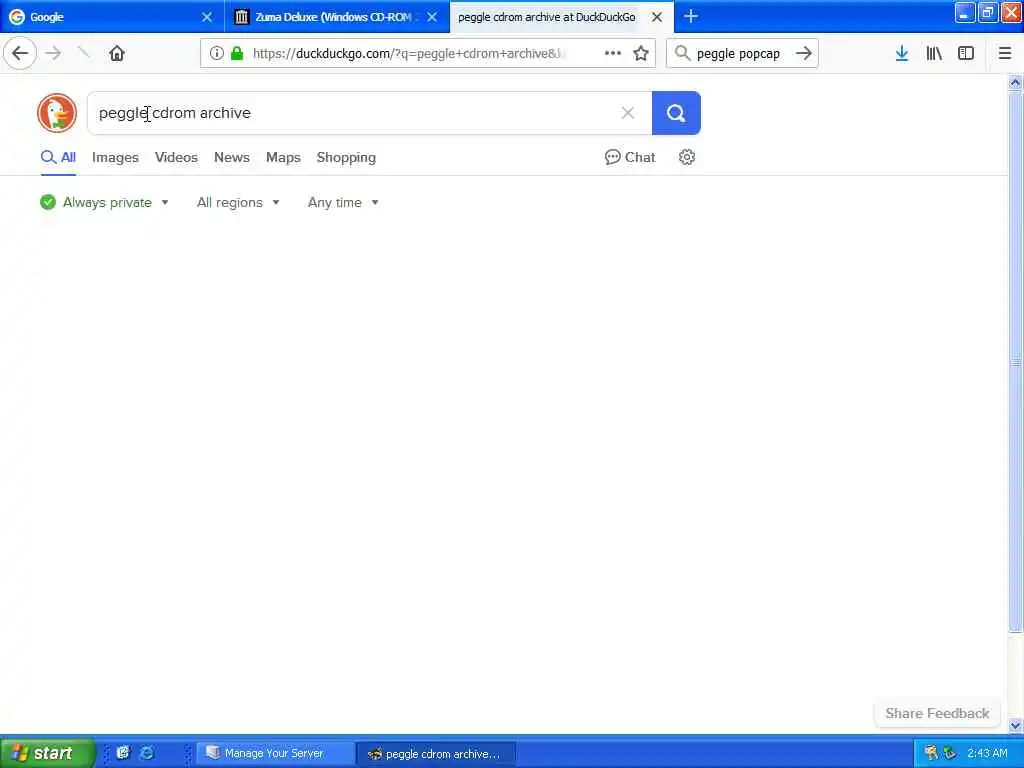Screen dimensions: 1024x768
Task: Switch to Maps results
Action: (283, 157)
